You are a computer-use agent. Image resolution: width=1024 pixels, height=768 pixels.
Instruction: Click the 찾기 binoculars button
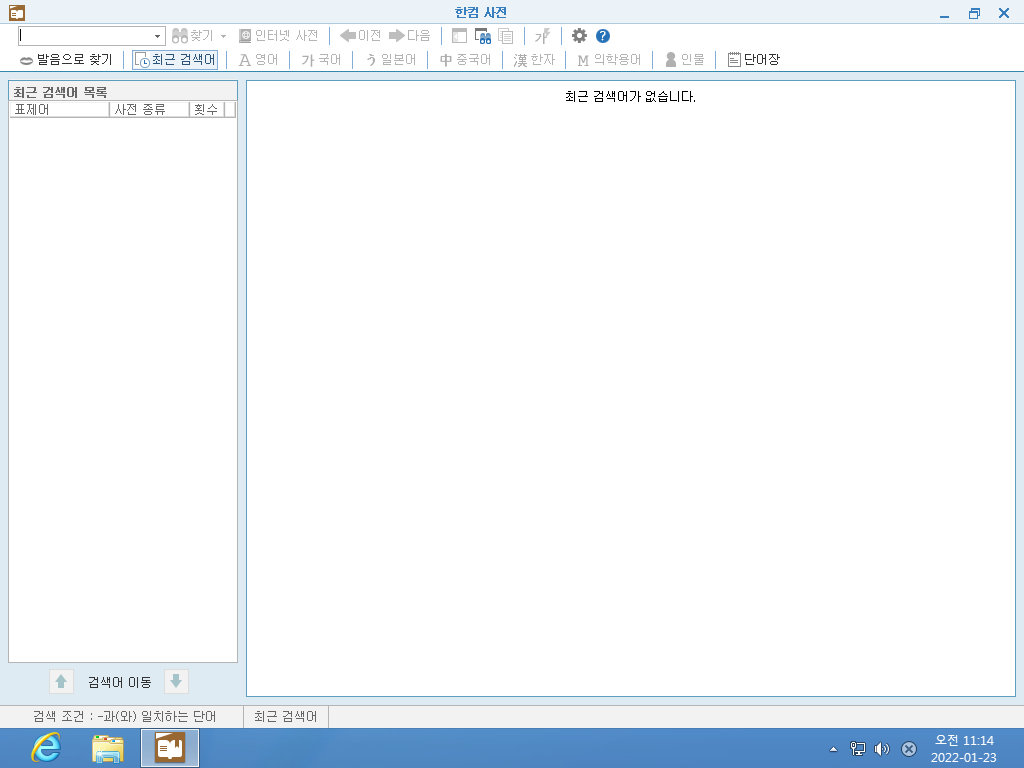pos(193,35)
